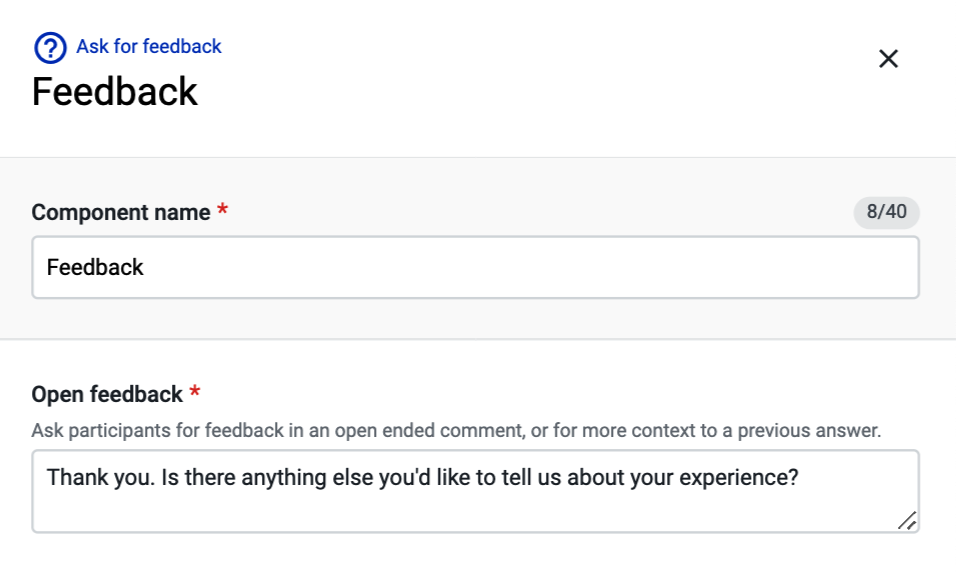Close the Feedback panel with the X

pos(888,59)
